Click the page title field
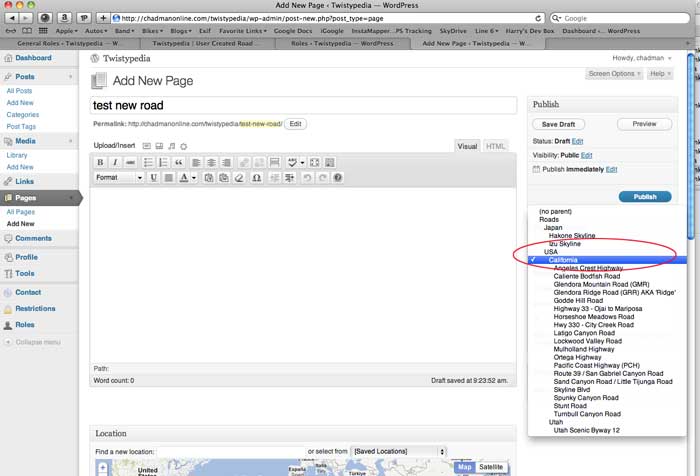The width and height of the screenshot is (700, 476). 304,105
